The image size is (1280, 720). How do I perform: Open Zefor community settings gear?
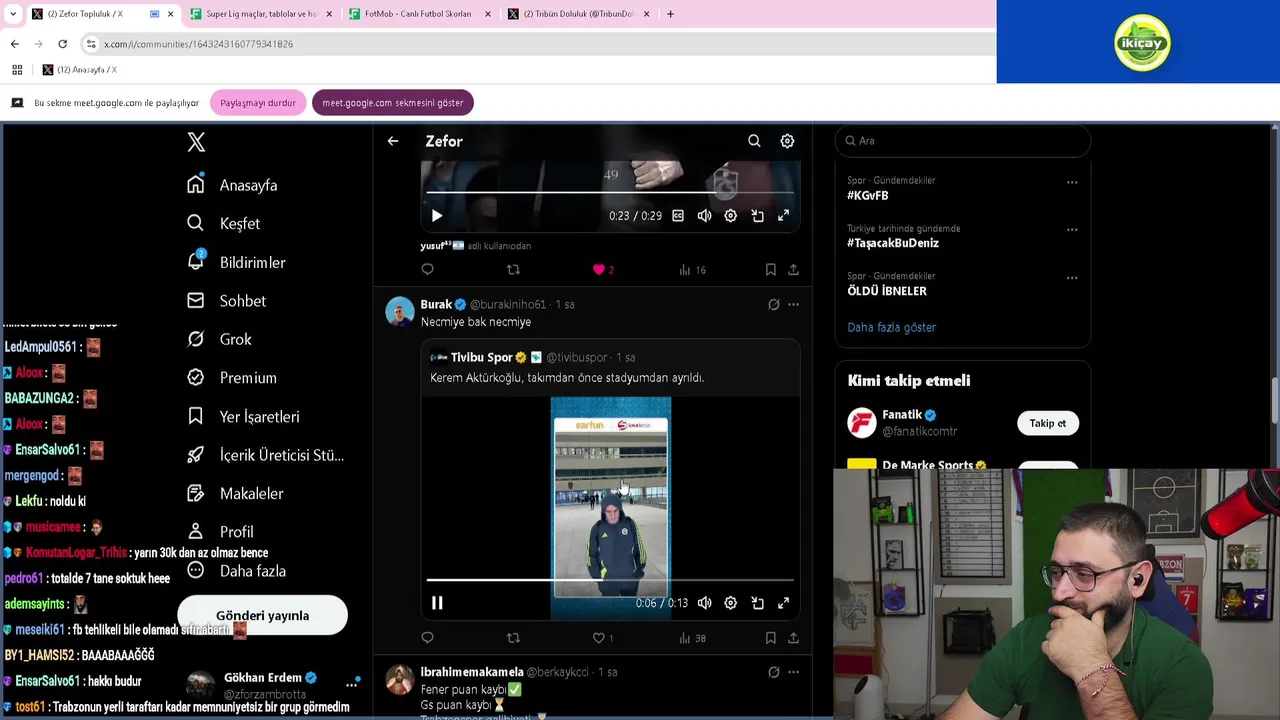coord(787,141)
